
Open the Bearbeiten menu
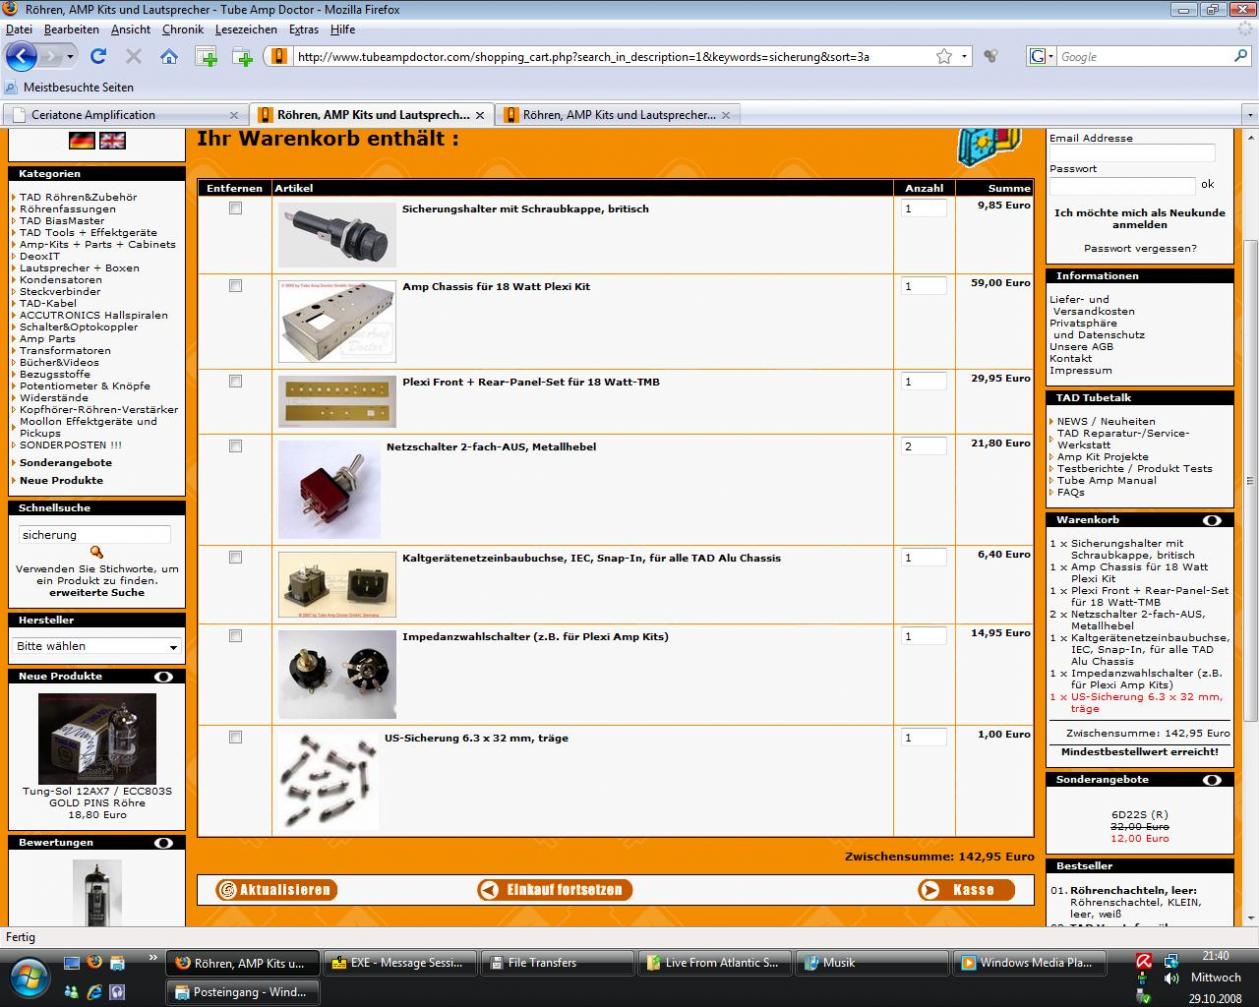(71, 30)
